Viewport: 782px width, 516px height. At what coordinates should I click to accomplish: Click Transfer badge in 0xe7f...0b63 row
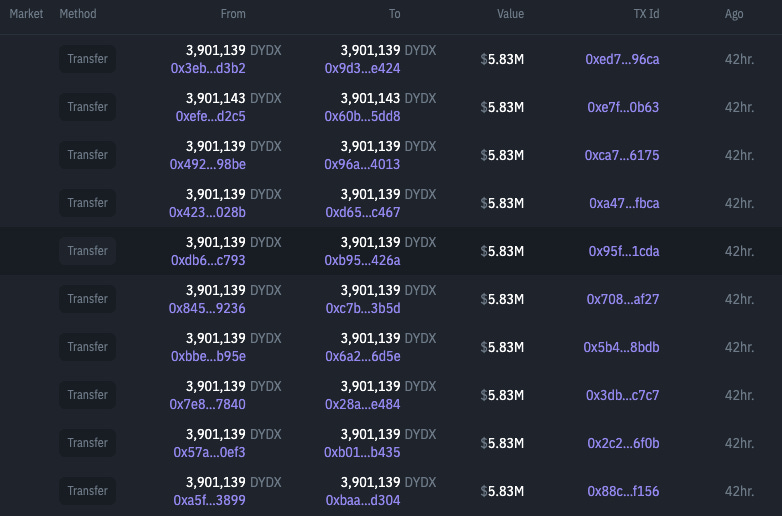coord(88,107)
